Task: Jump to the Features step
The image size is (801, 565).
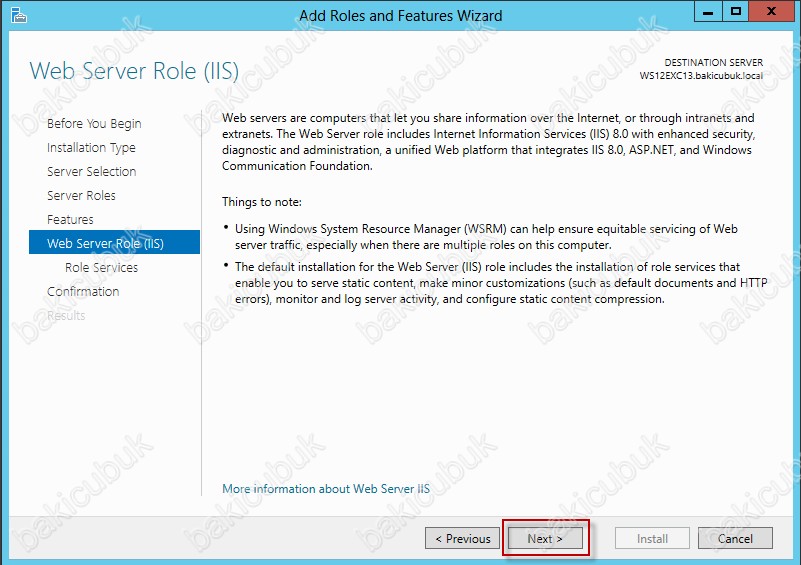Action: (70, 220)
